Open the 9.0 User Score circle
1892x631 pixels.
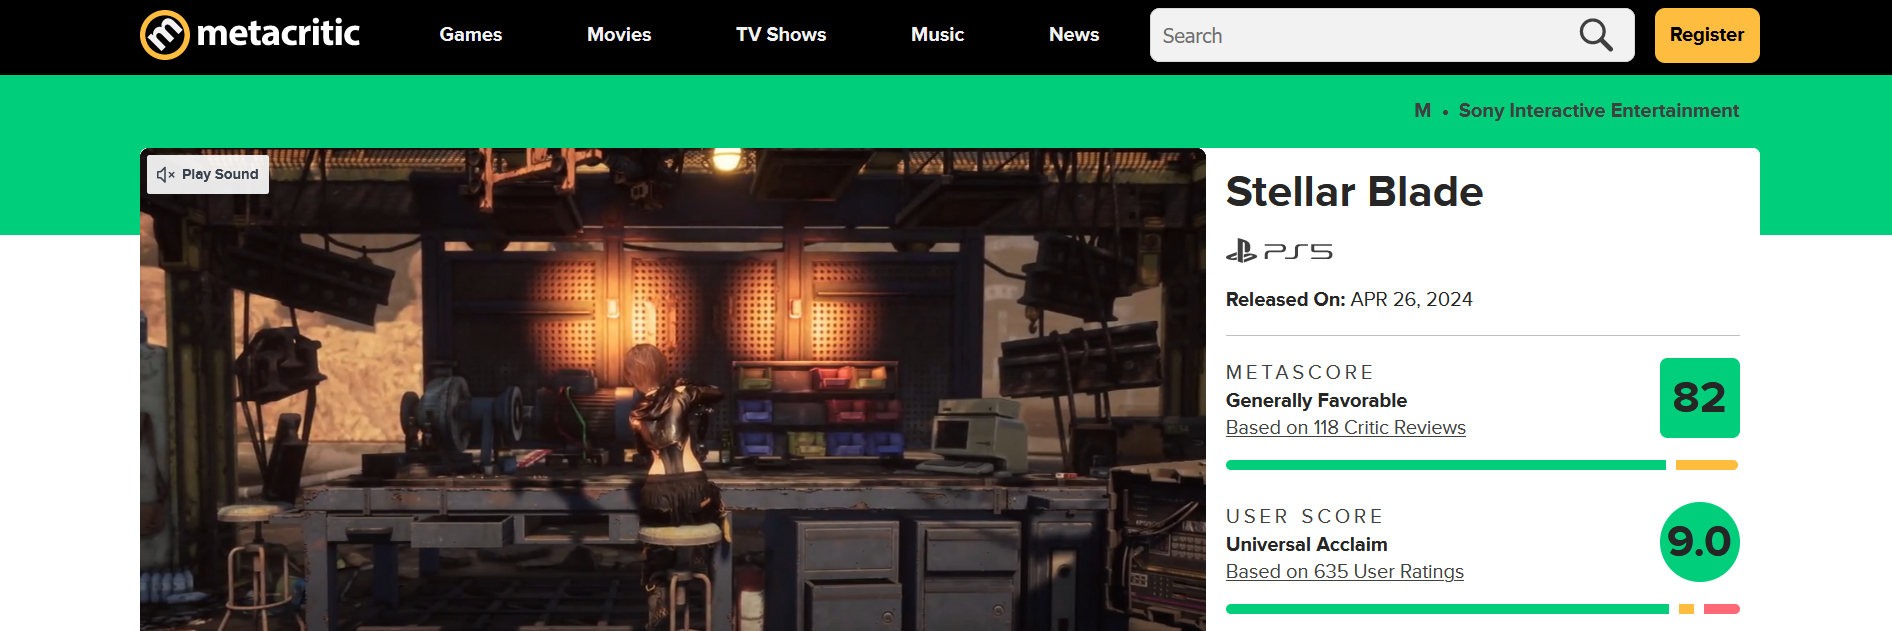[x=1699, y=542]
